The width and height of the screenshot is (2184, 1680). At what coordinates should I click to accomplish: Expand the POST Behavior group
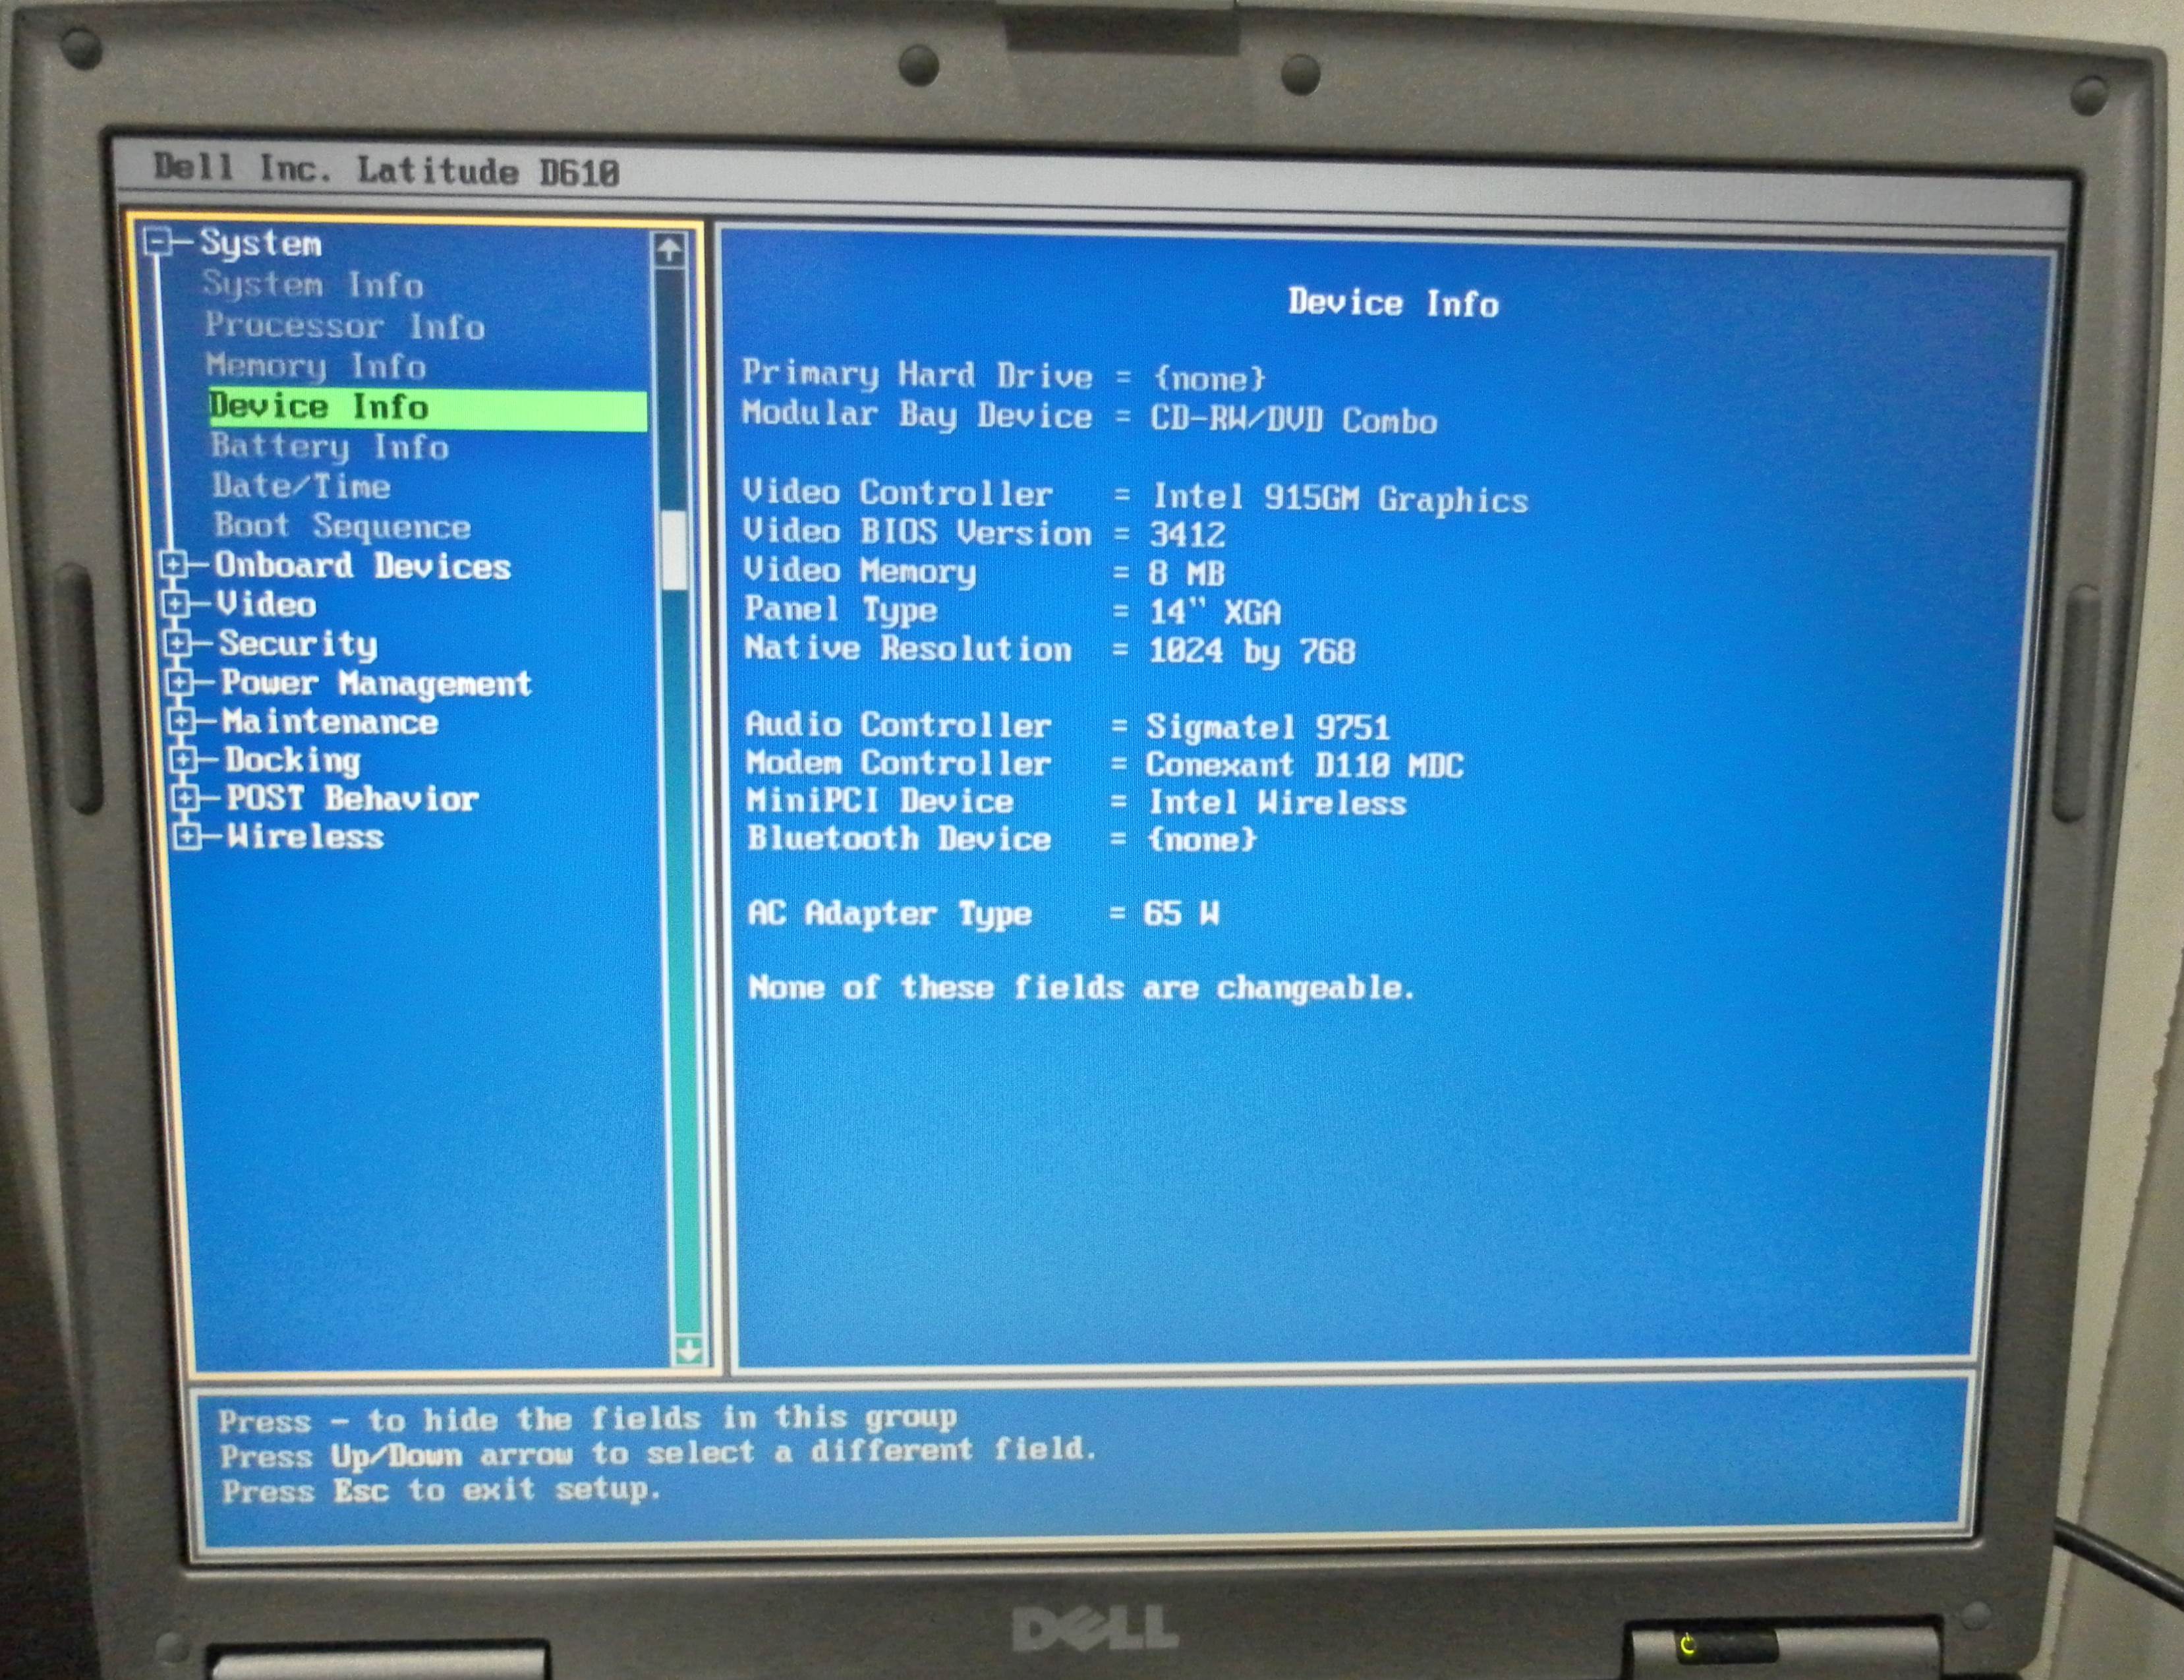(x=185, y=798)
